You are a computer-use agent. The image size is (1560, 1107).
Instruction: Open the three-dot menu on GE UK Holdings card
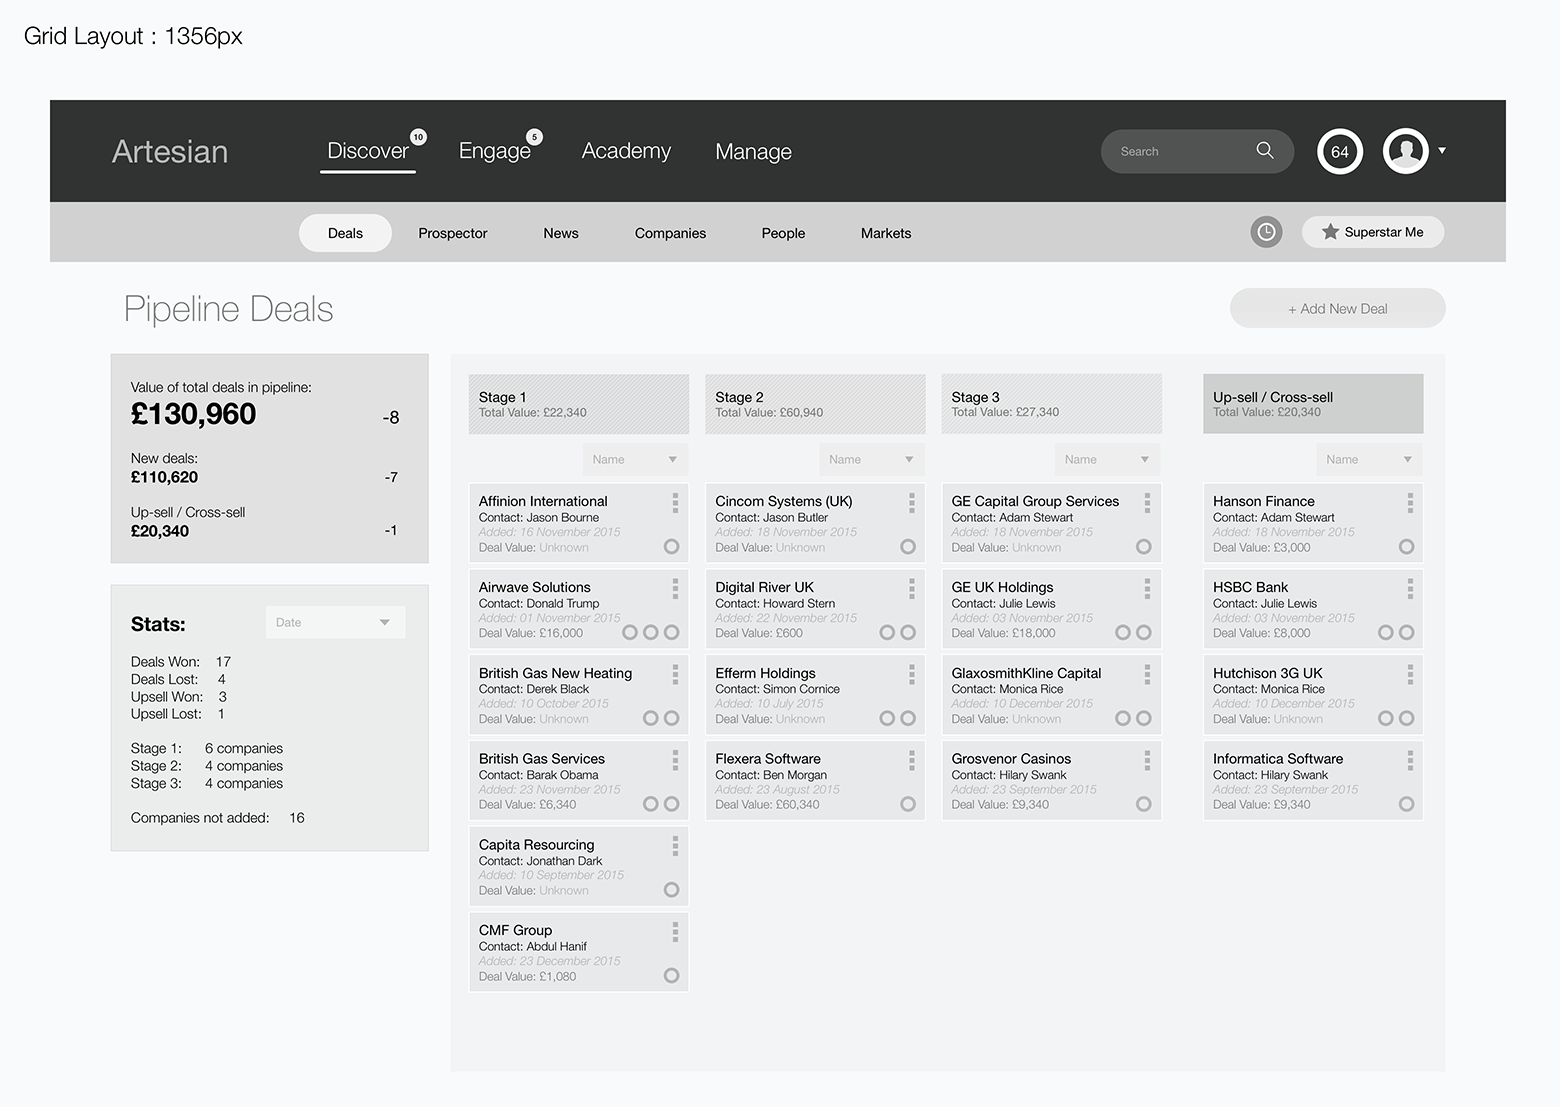coord(1147,588)
